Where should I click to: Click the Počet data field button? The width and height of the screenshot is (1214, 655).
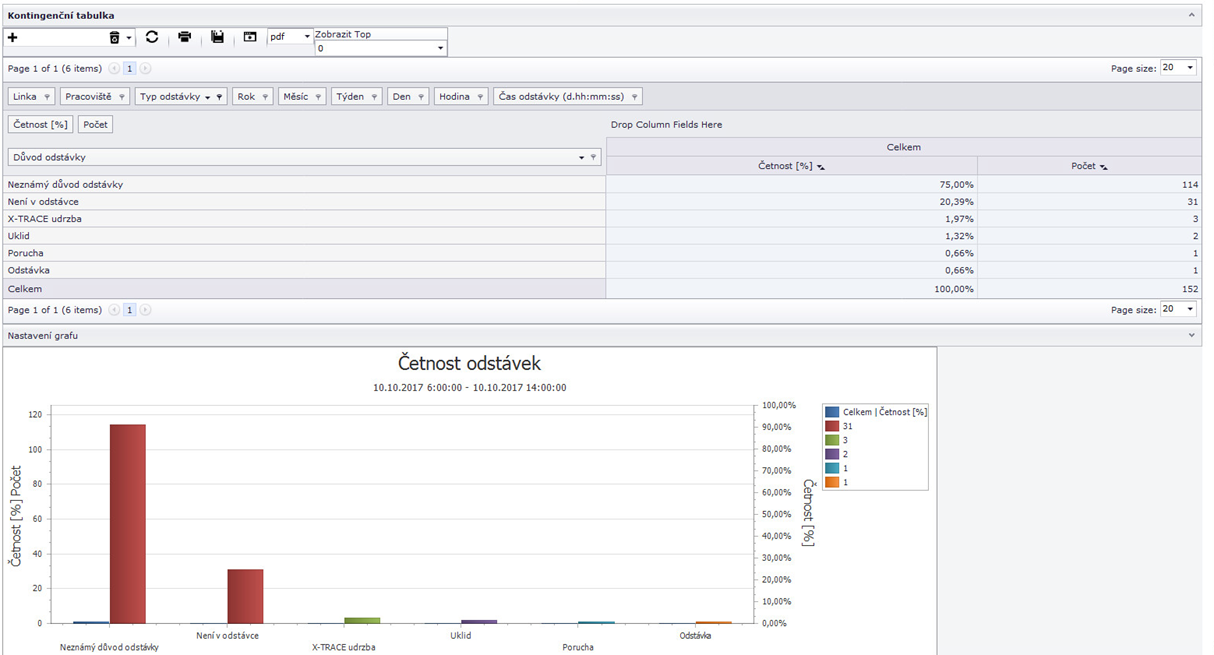[x=96, y=125]
